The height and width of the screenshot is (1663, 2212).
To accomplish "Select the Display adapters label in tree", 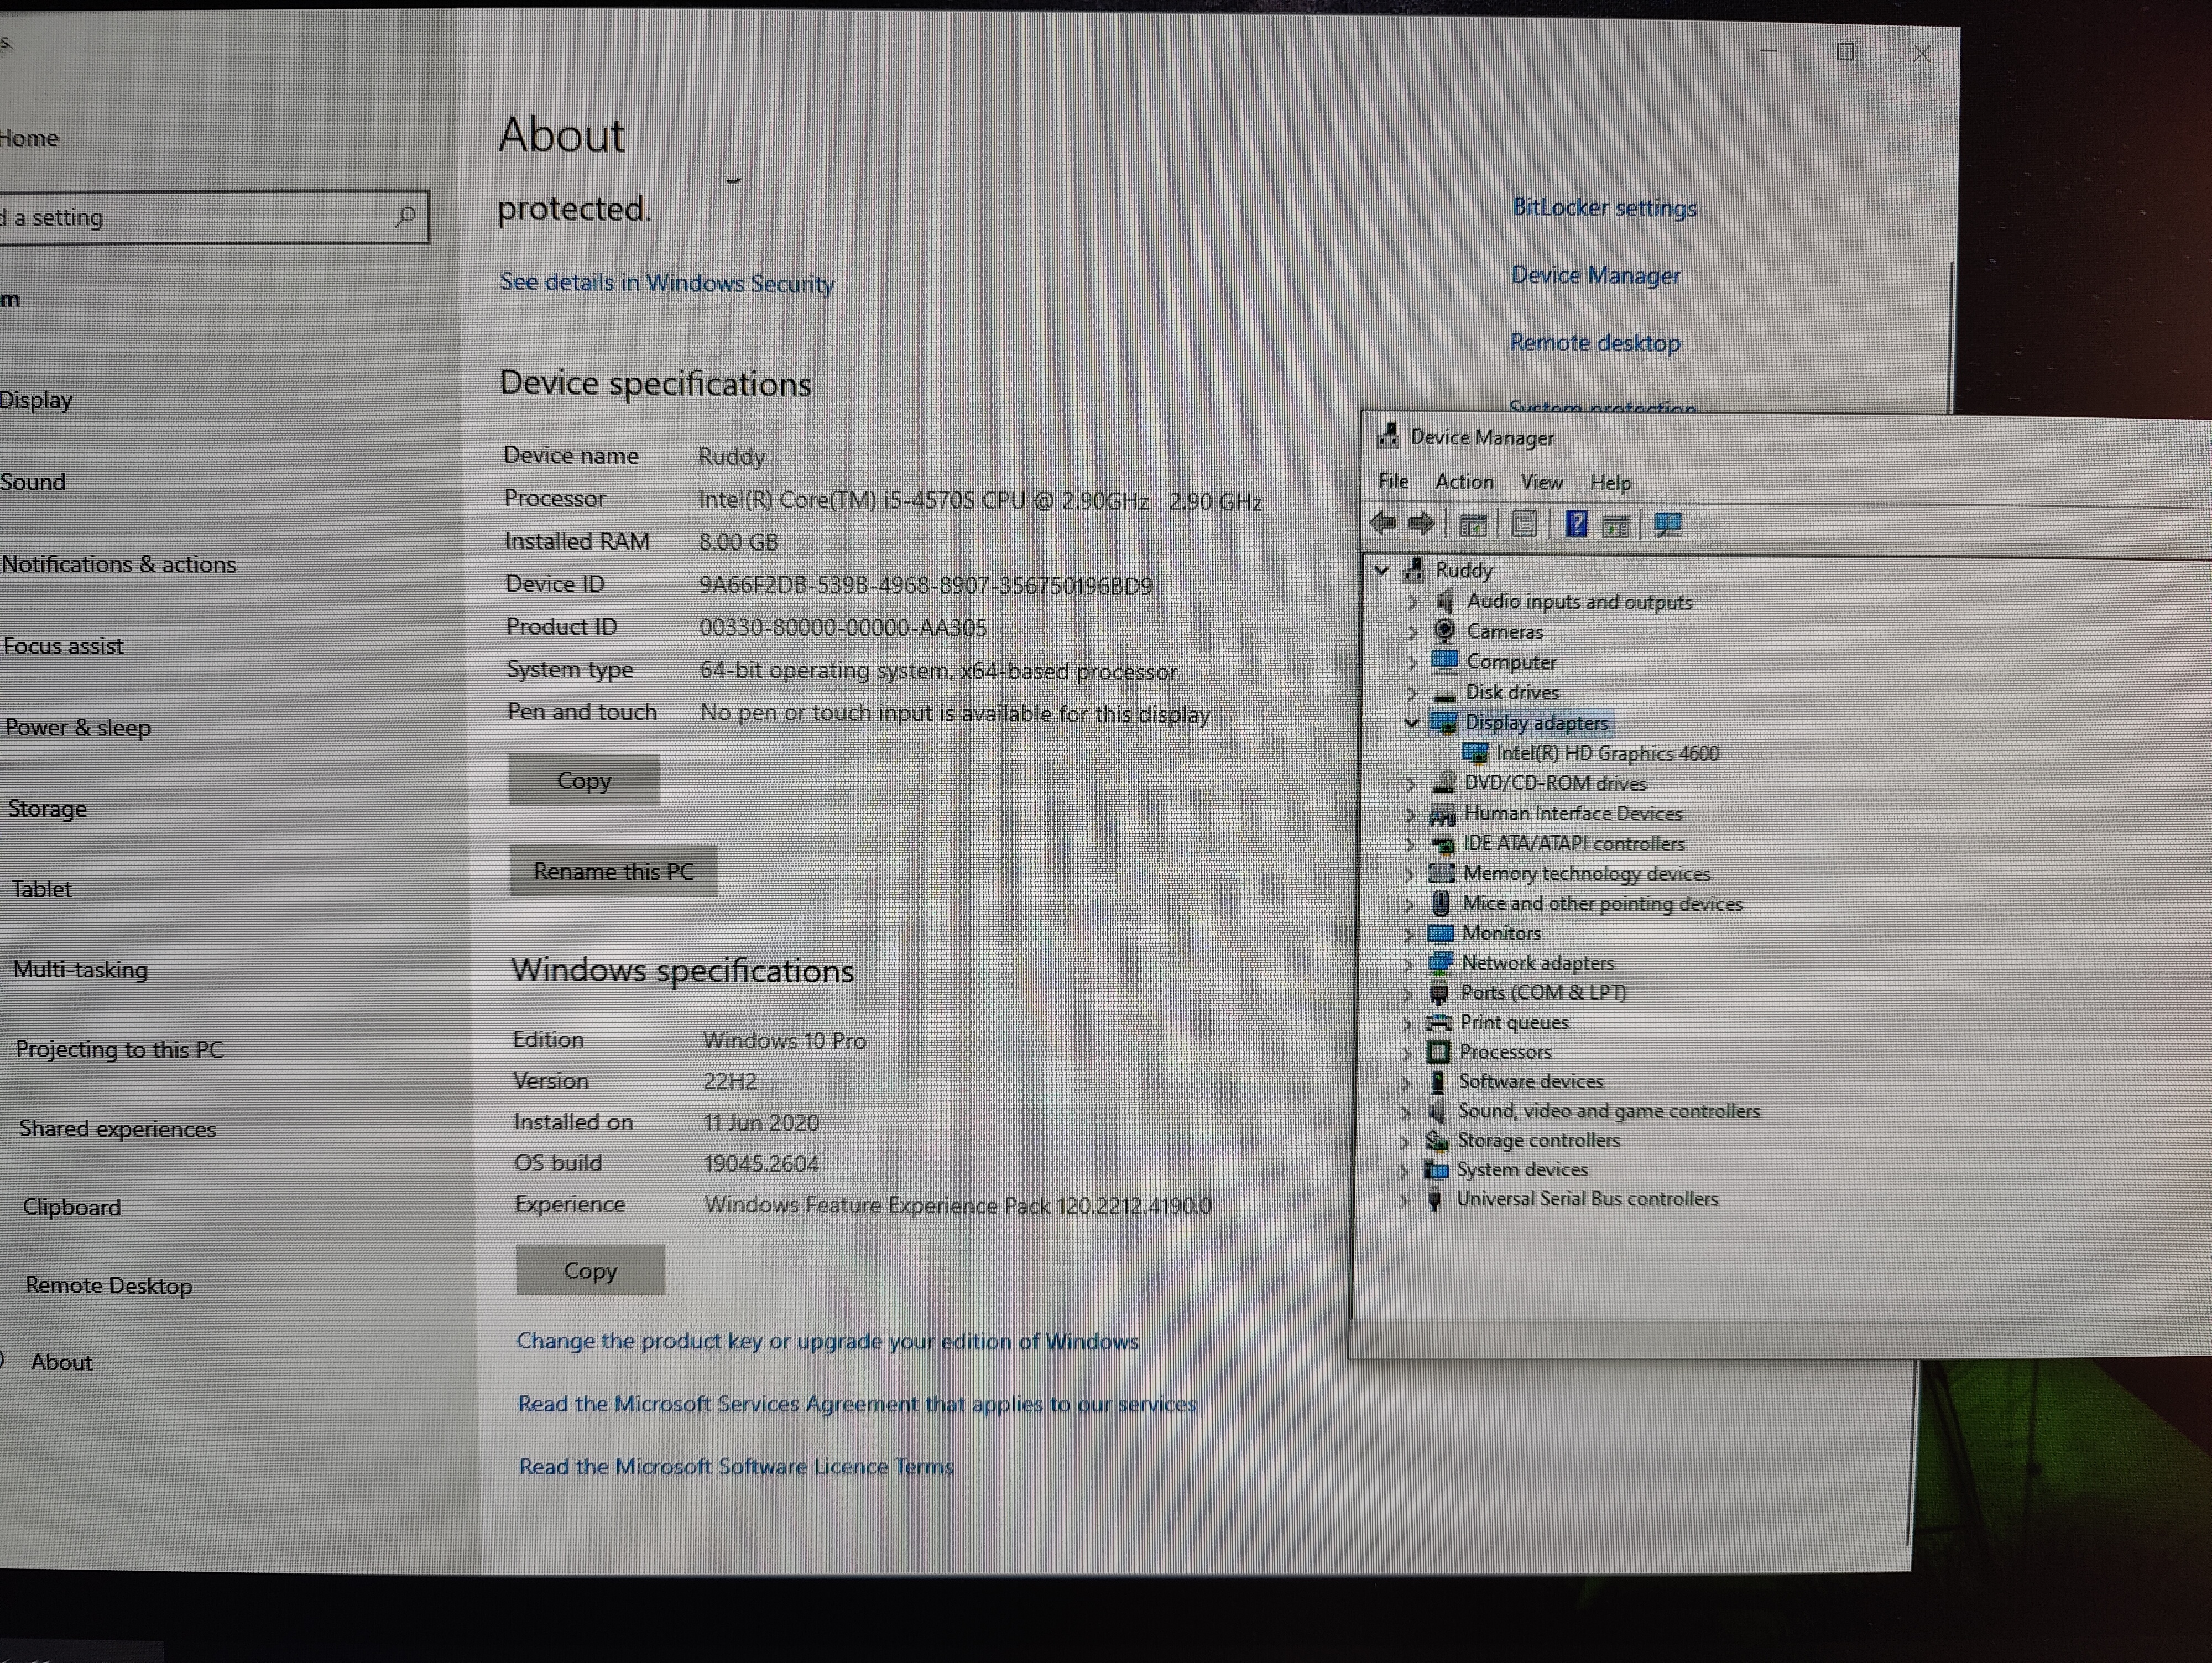I will [1536, 723].
